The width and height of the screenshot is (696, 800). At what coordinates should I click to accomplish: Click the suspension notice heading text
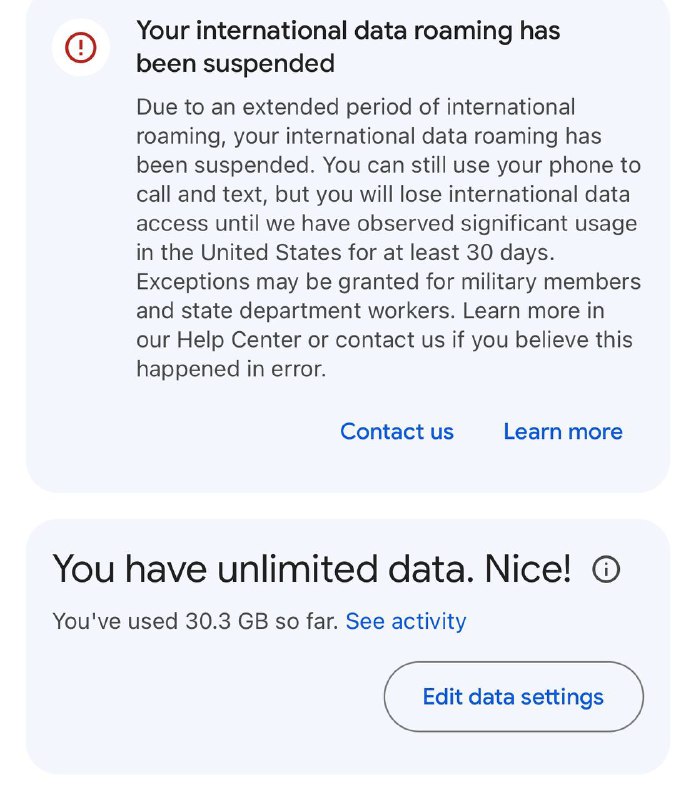click(x=348, y=46)
